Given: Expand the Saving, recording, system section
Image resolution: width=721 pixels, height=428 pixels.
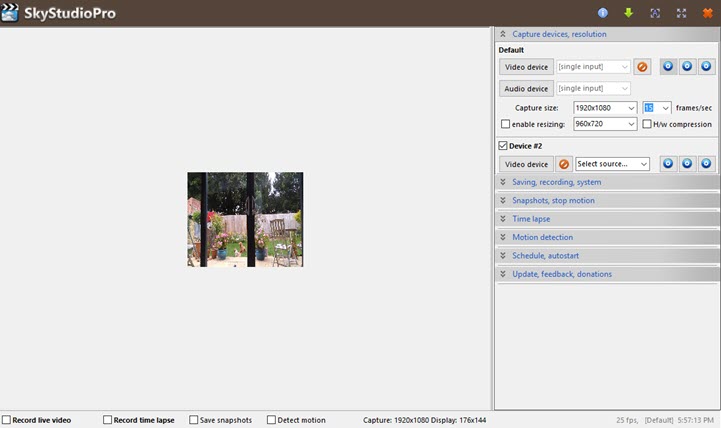Looking at the screenshot, I should click(556, 182).
